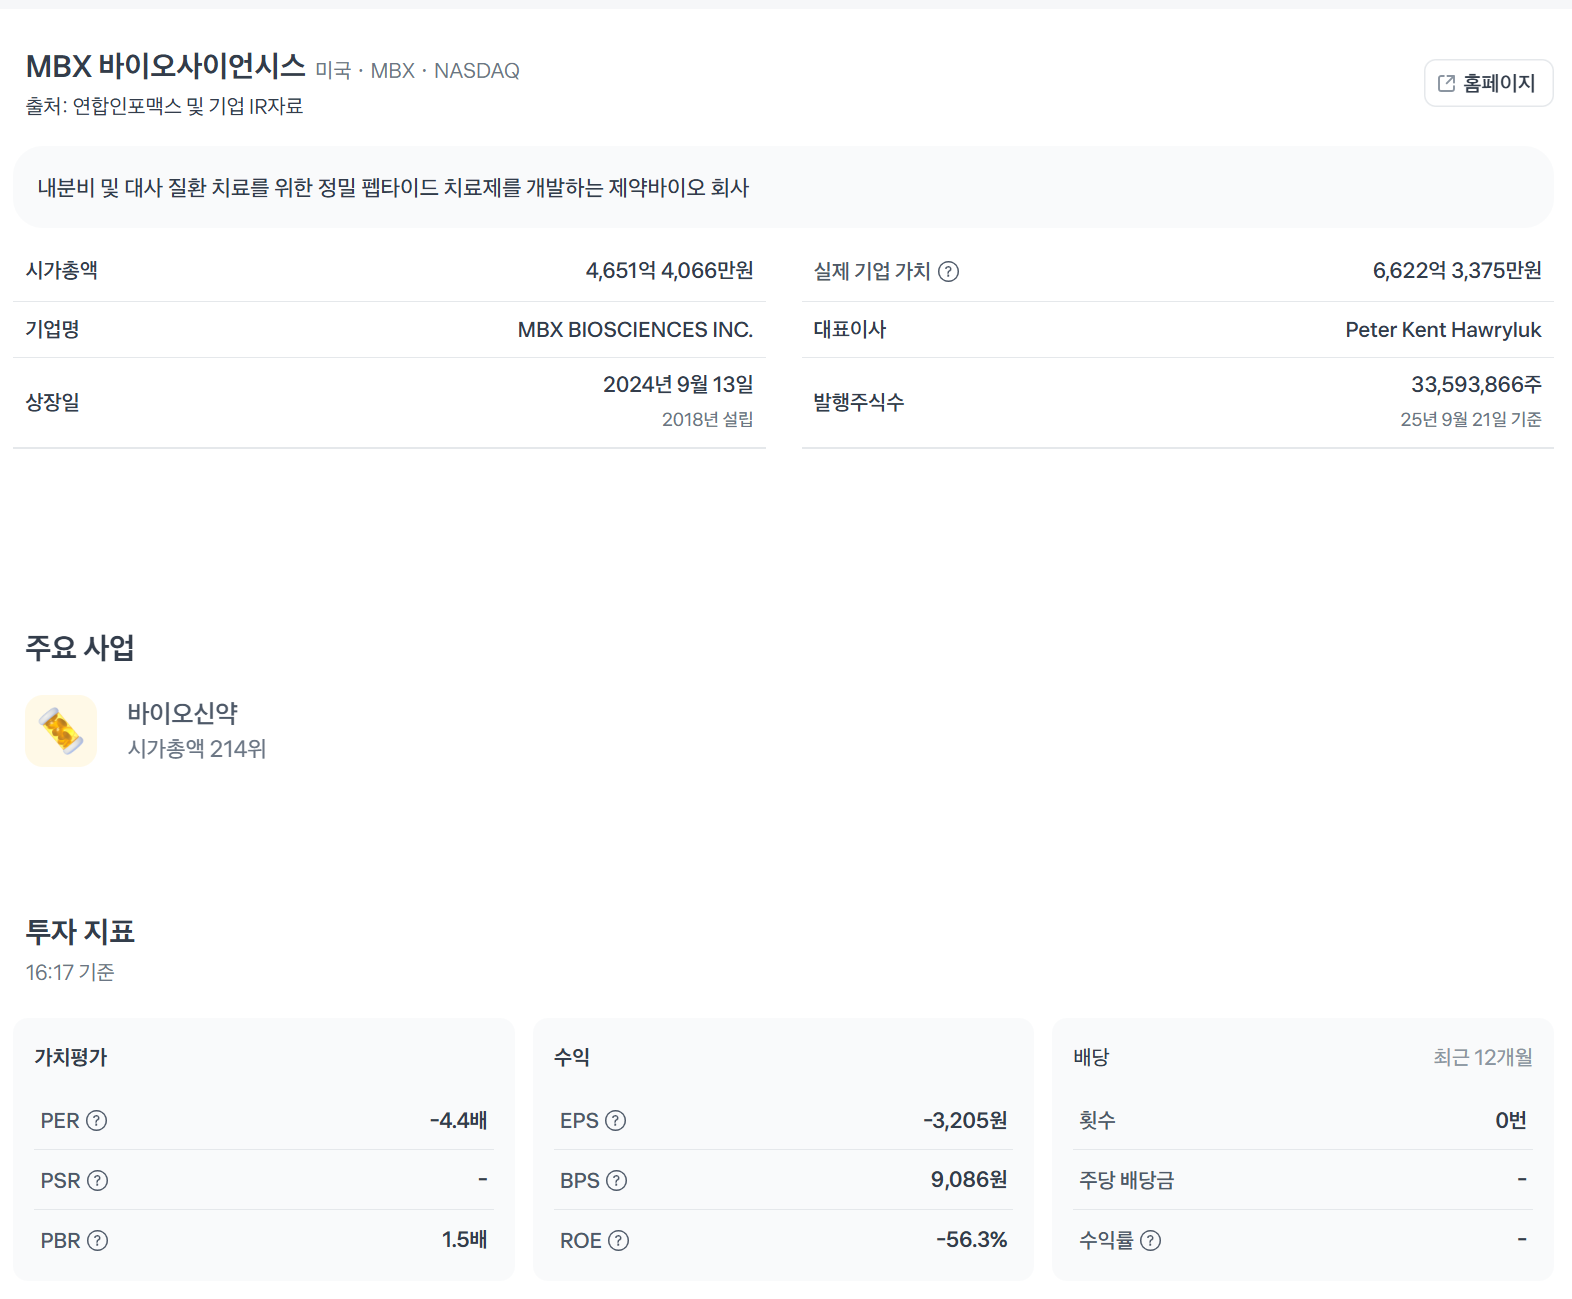The width and height of the screenshot is (1572, 1299).
Task: Click the PBR help icon
Action: pyautogui.click(x=98, y=1240)
